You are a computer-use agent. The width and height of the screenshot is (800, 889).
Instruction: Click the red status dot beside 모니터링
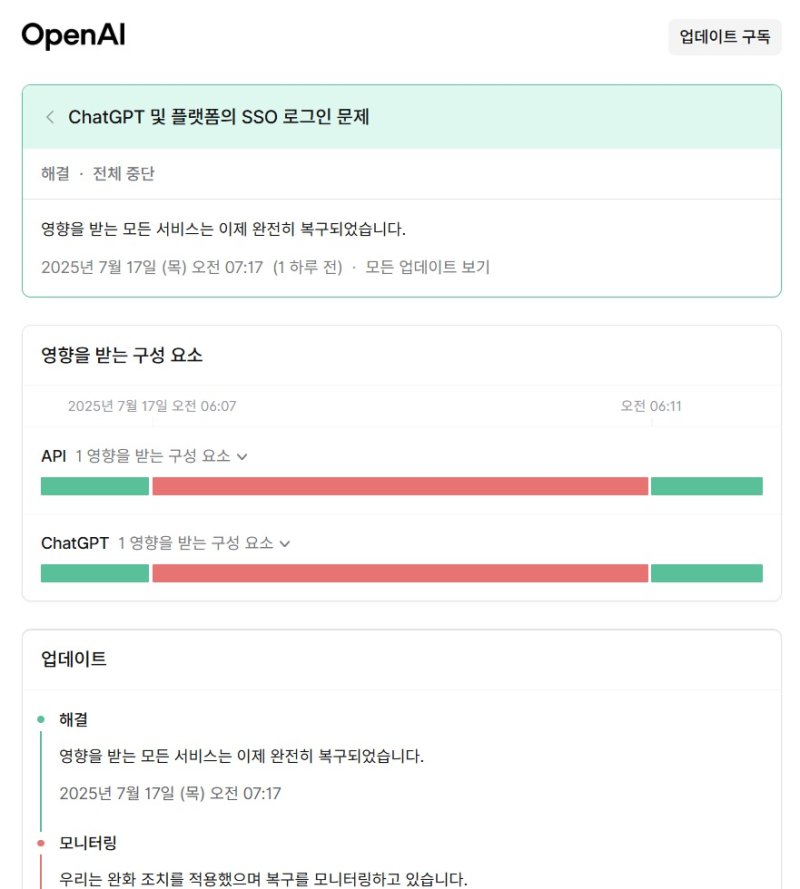point(40,842)
